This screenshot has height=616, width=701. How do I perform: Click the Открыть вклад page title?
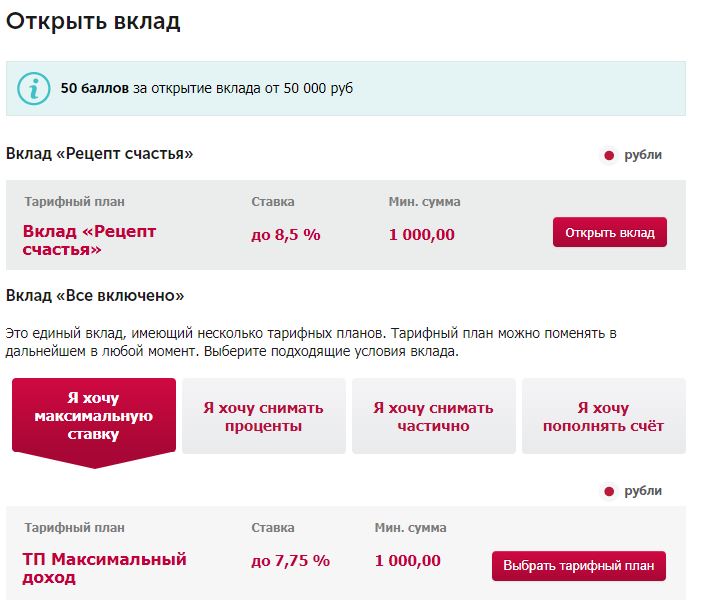(x=93, y=21)
